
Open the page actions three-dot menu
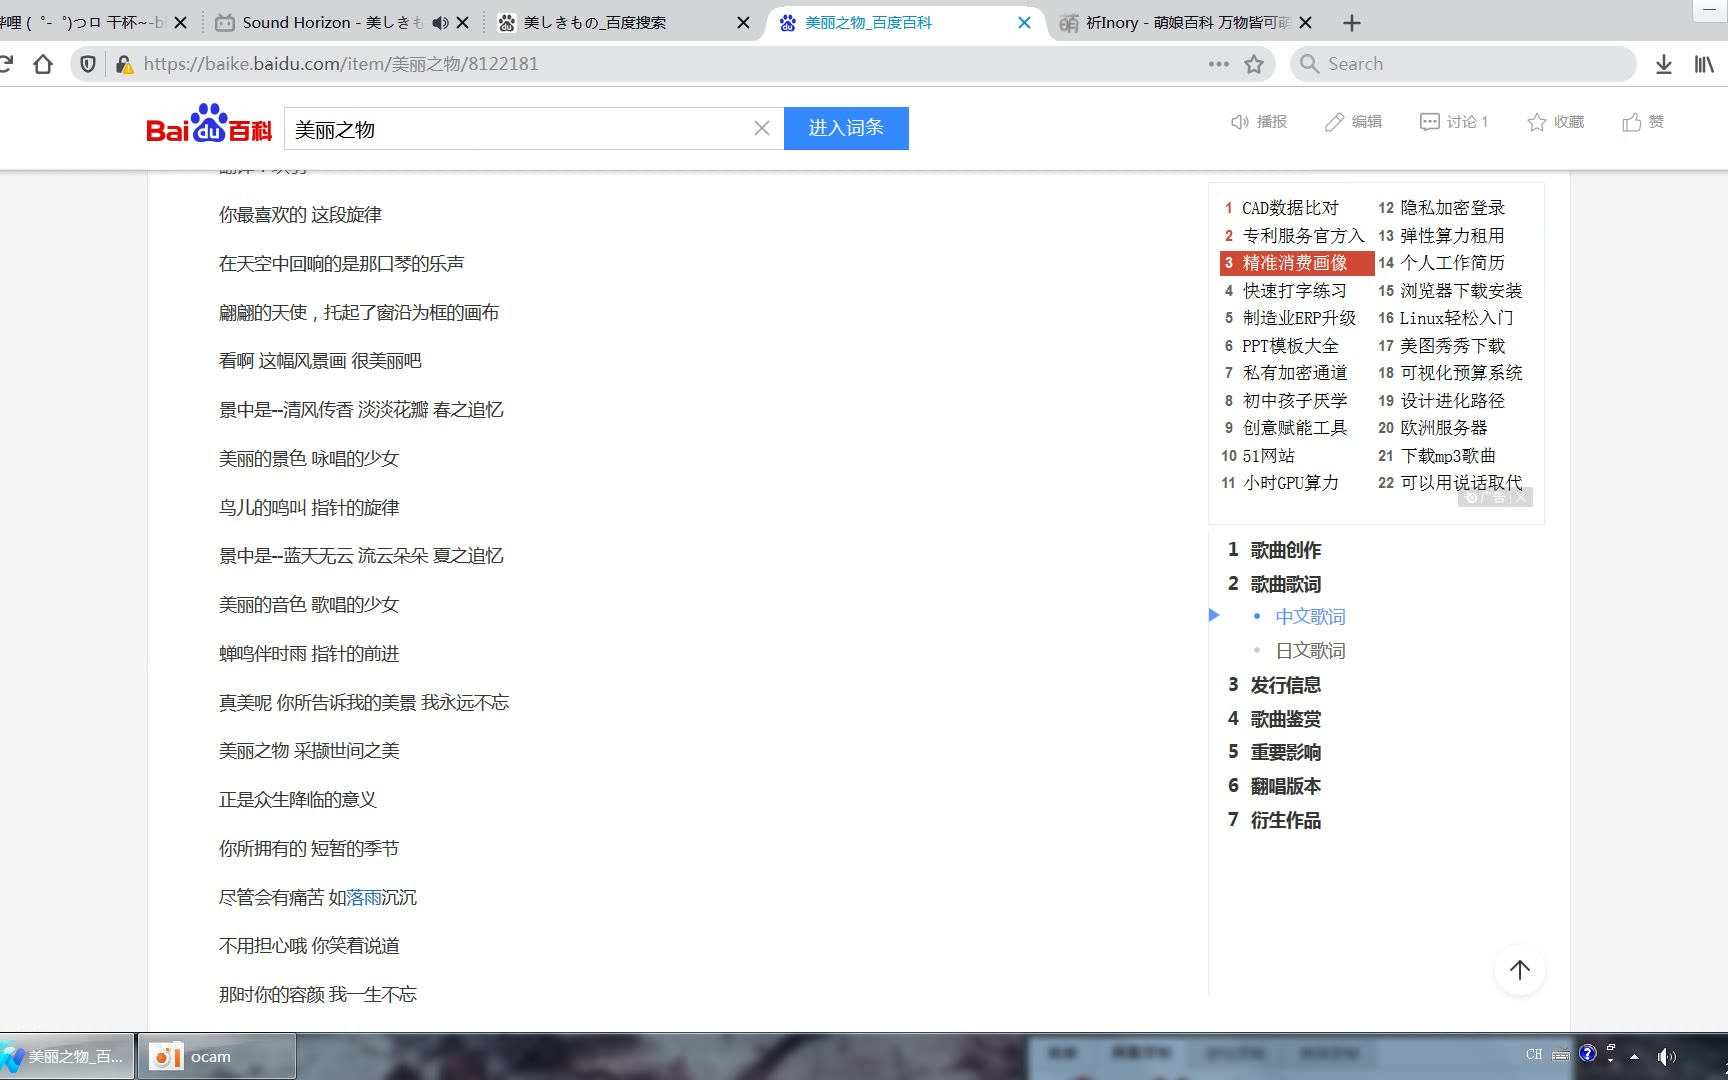[1218, 64]
